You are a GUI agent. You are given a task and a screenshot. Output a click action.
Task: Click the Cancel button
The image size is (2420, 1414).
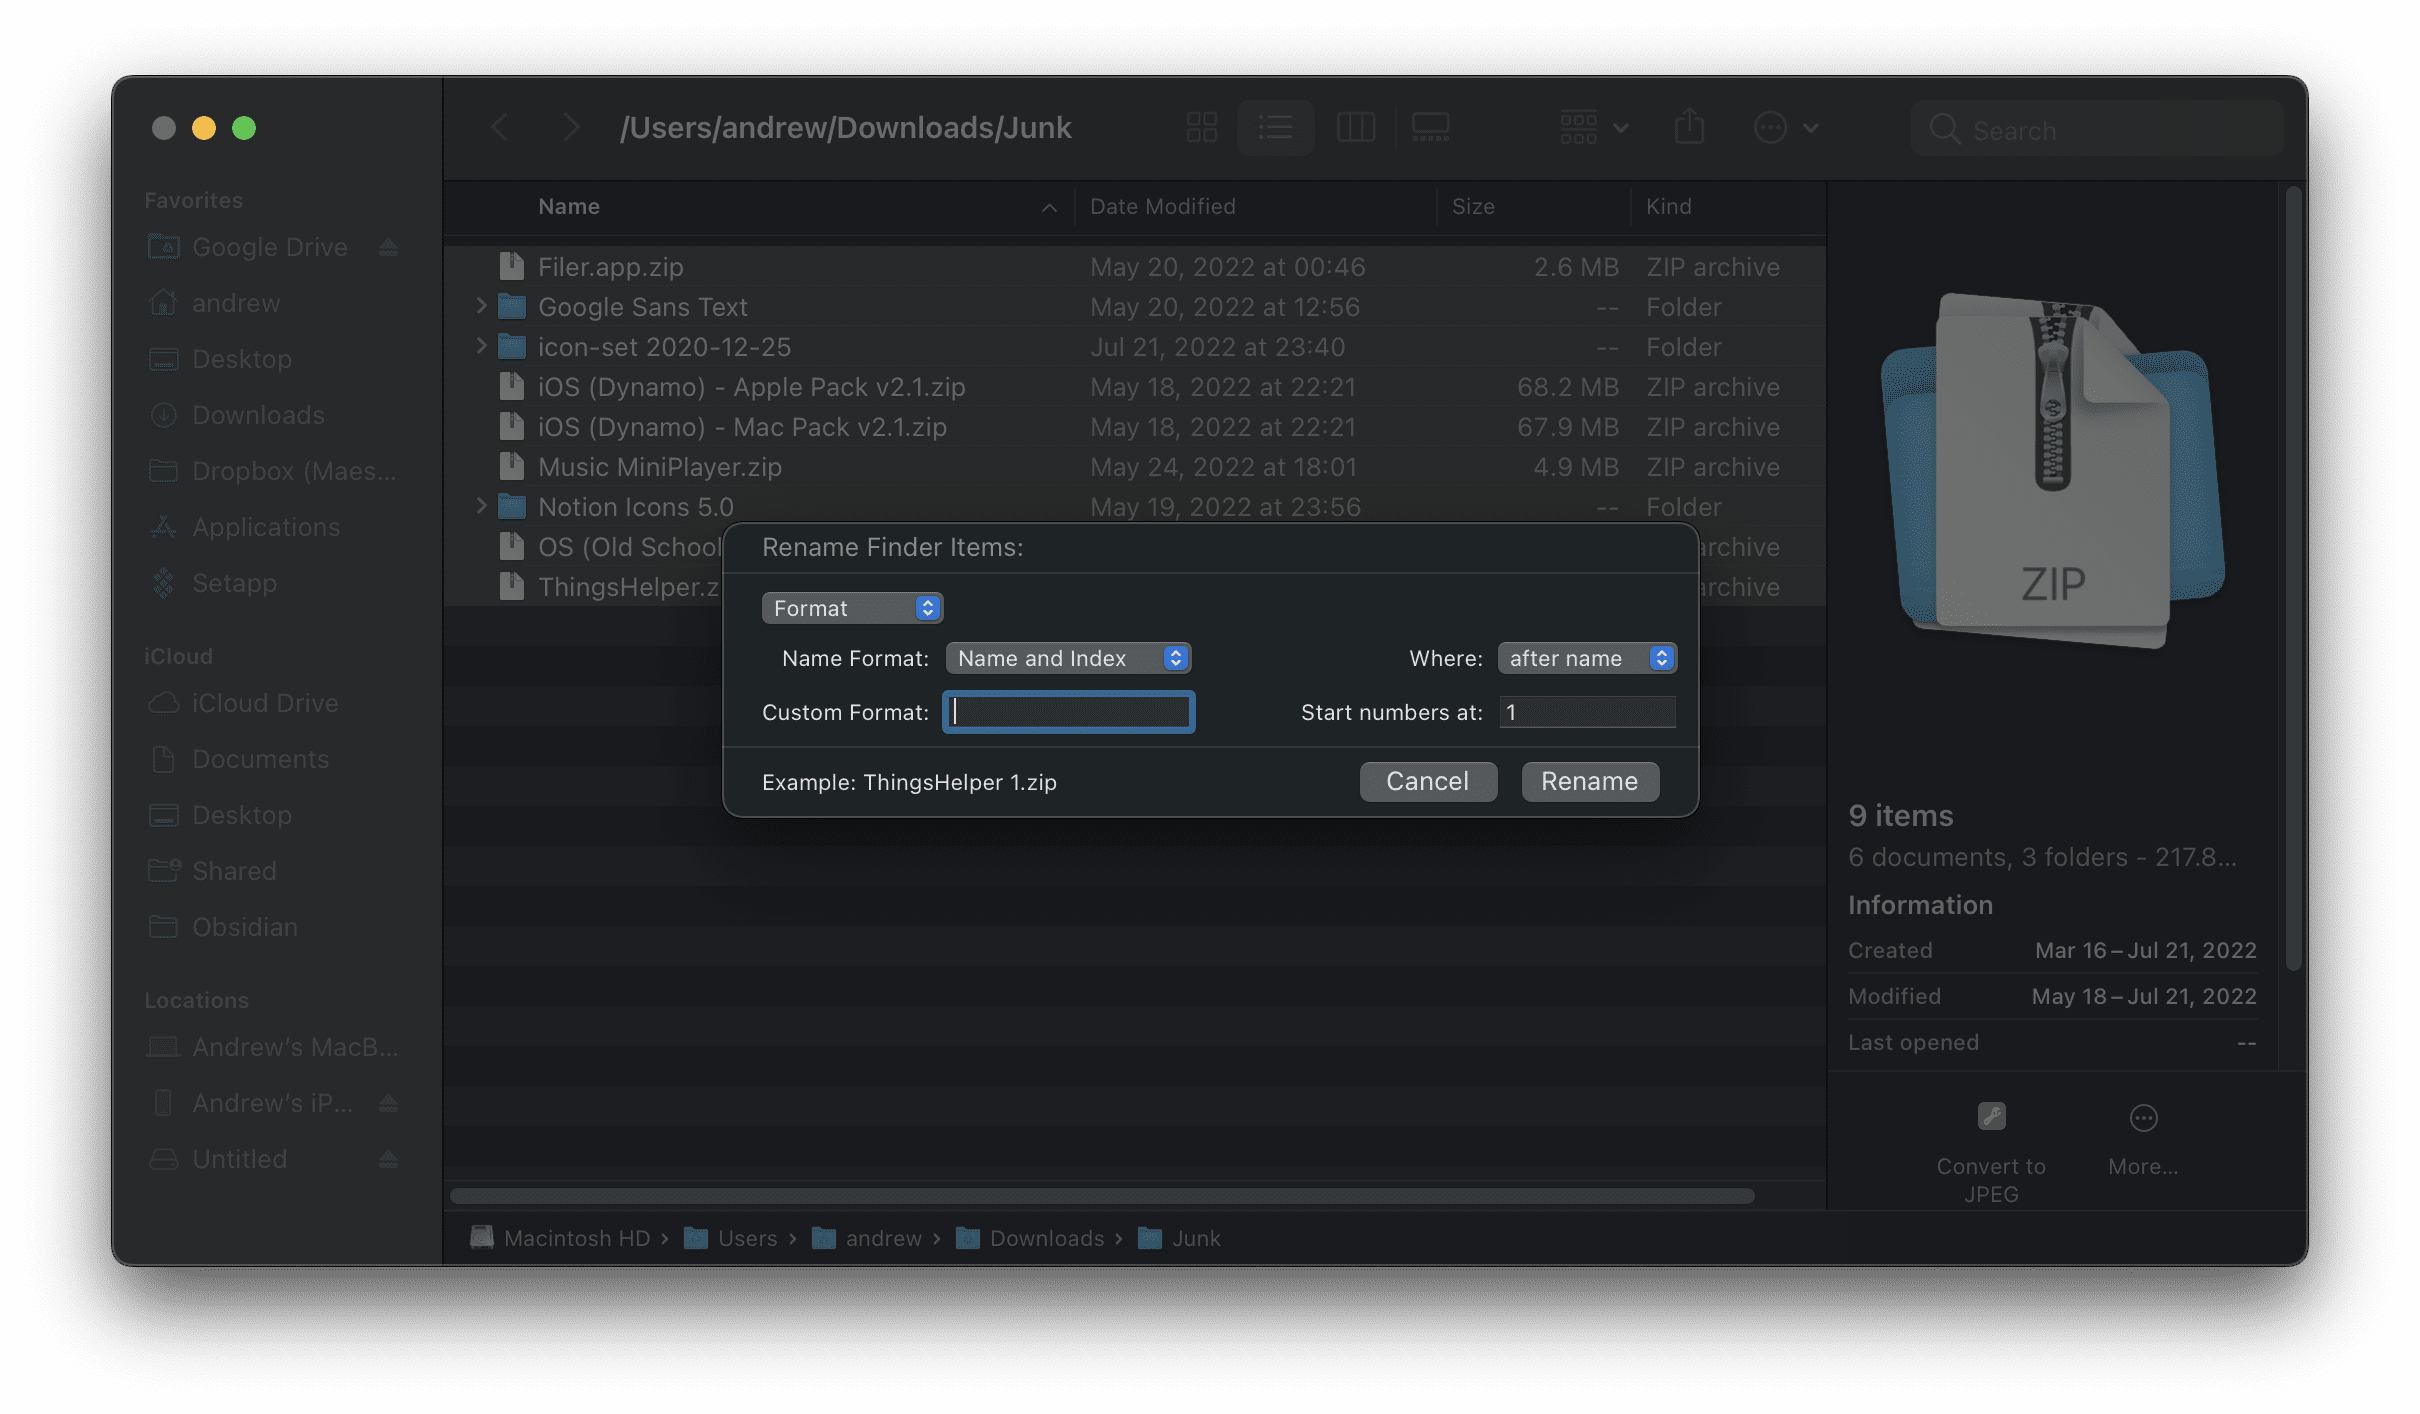click(x=1428, y=781)
